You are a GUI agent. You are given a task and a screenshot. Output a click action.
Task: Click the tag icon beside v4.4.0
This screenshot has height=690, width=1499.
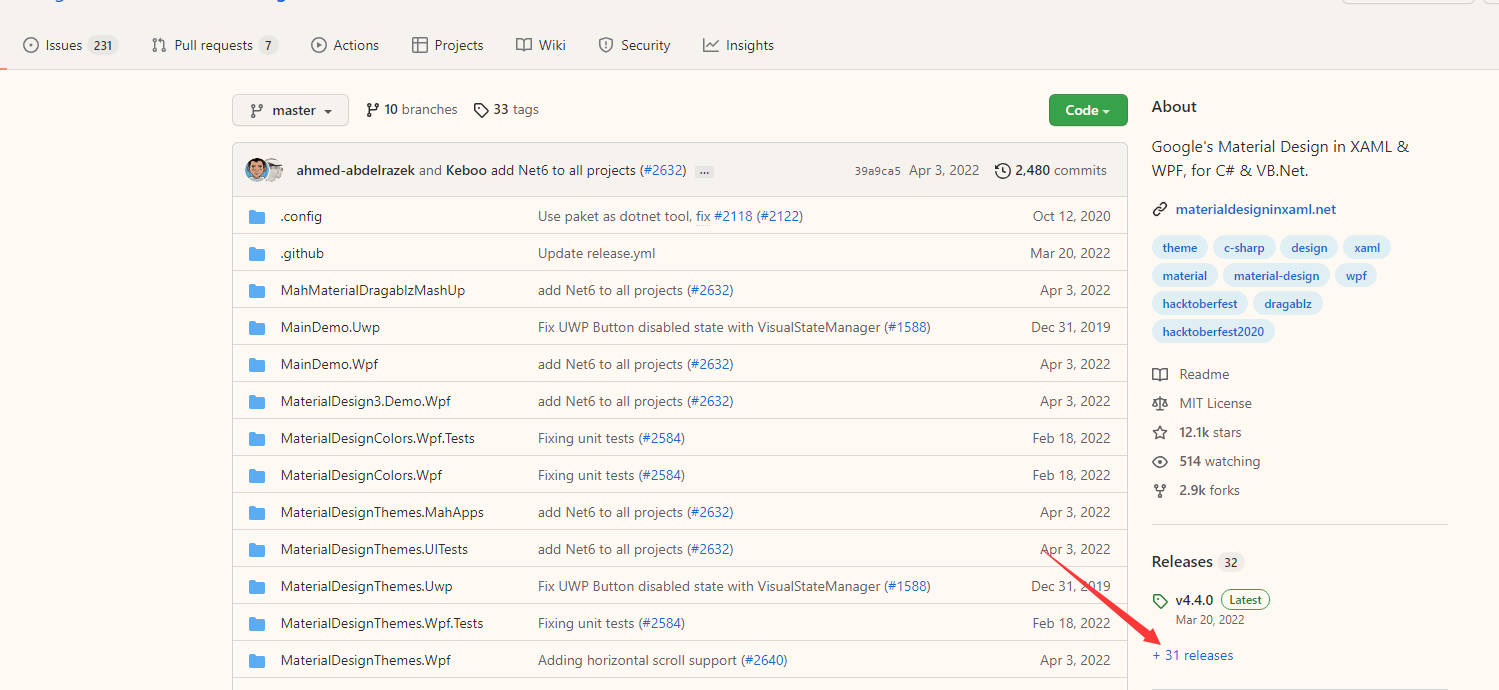[1160, 601]
